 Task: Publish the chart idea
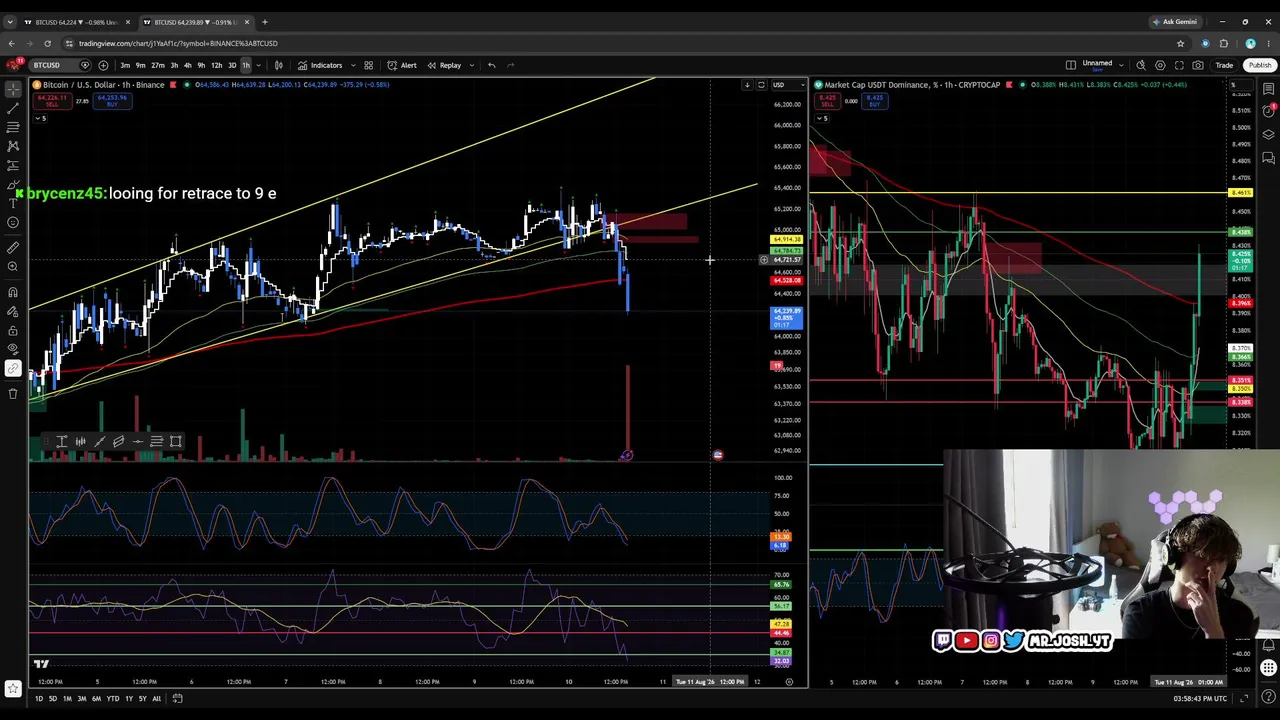1260,65
